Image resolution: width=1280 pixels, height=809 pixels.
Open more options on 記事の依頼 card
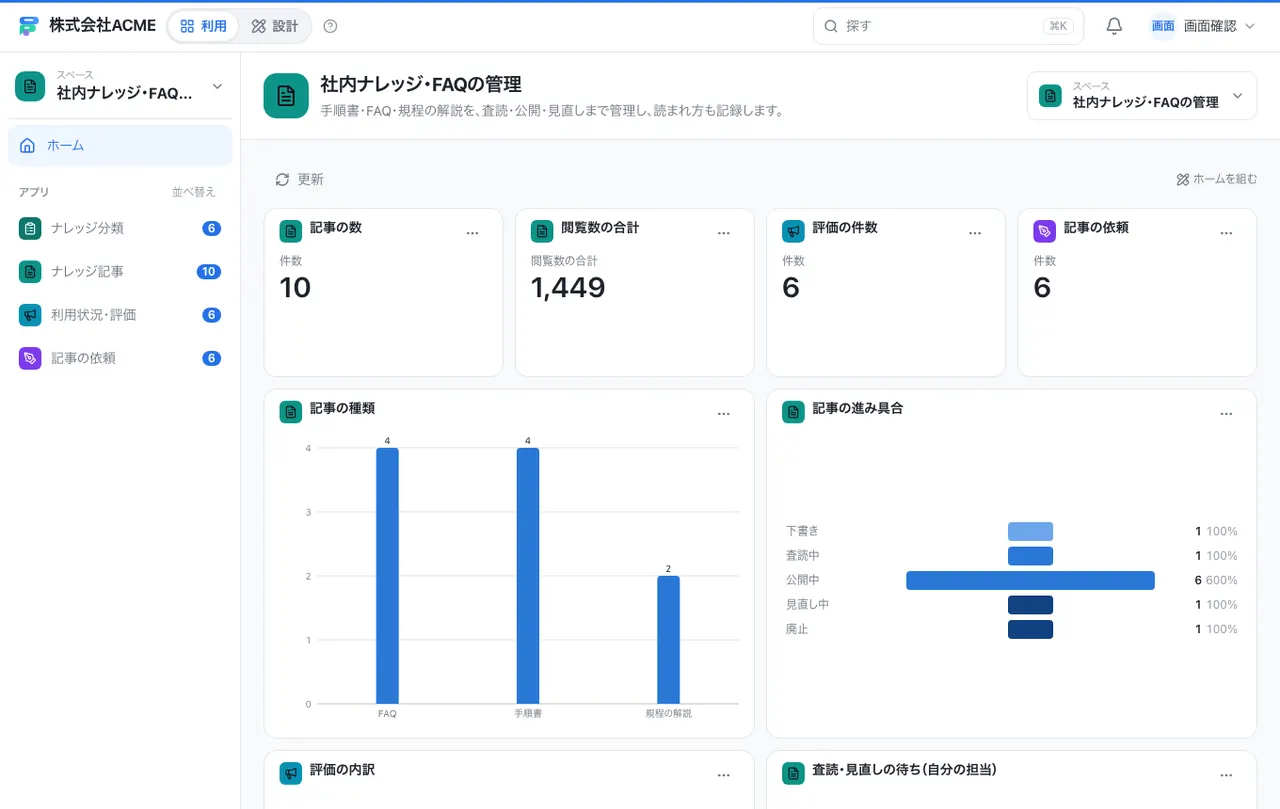(1226, 233)
